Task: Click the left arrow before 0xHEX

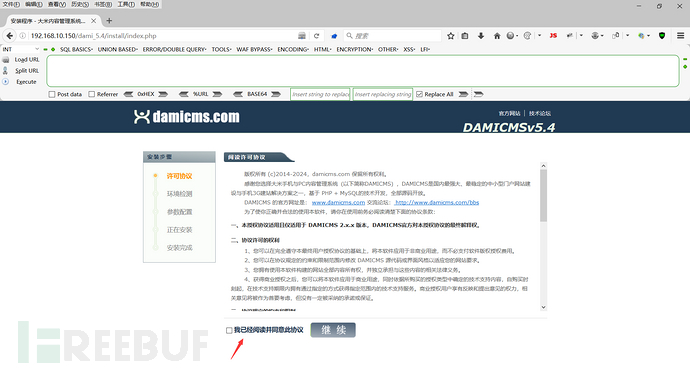Action: 128,94
